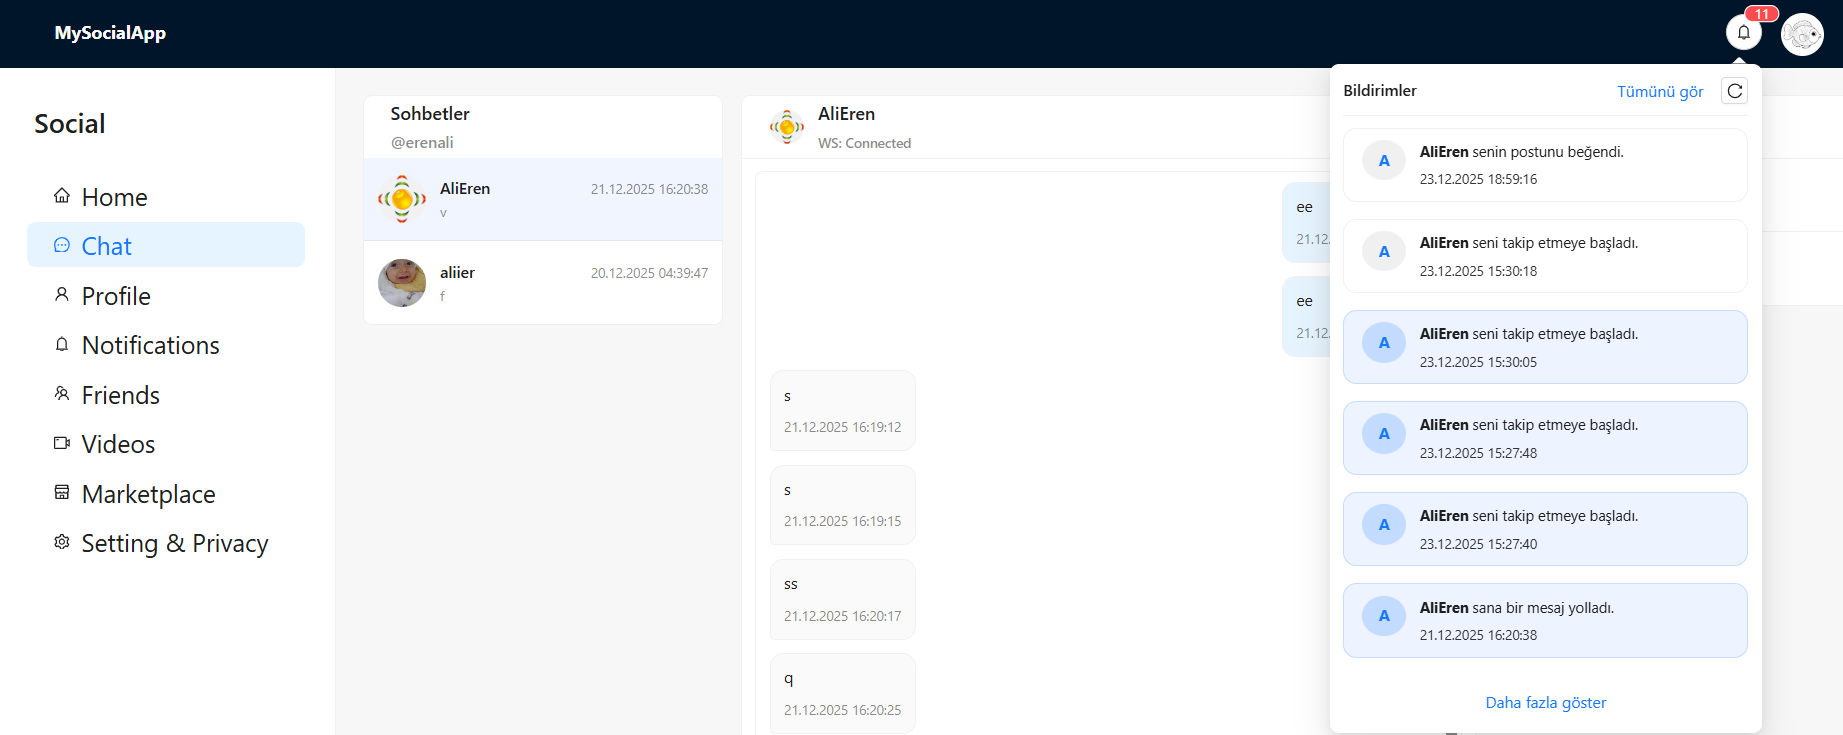Click the message 's' sent at 16:19:15
The image size is (1843, 735).
pos(843,505)
